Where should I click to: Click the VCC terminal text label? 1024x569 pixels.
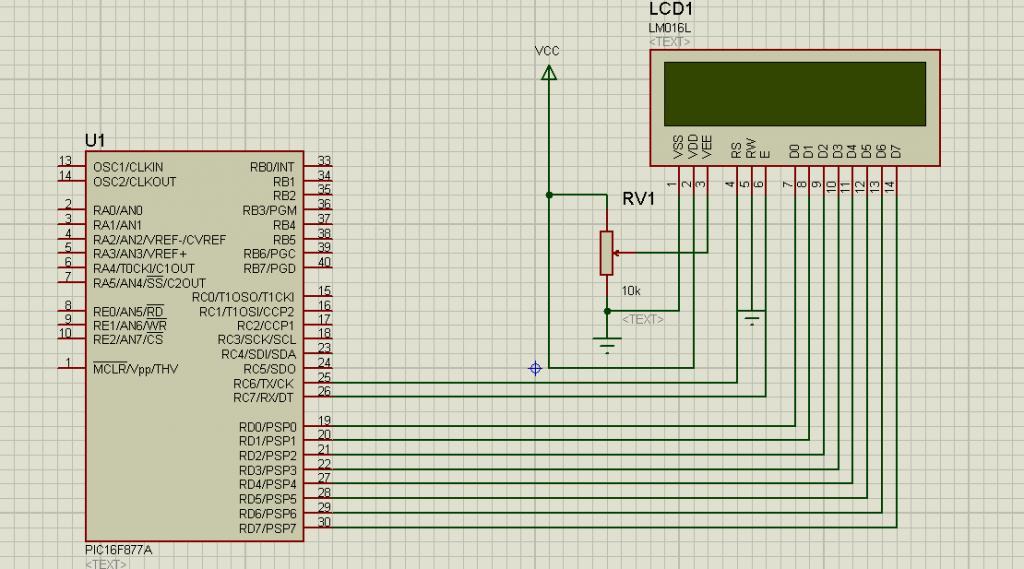(547, 51)
